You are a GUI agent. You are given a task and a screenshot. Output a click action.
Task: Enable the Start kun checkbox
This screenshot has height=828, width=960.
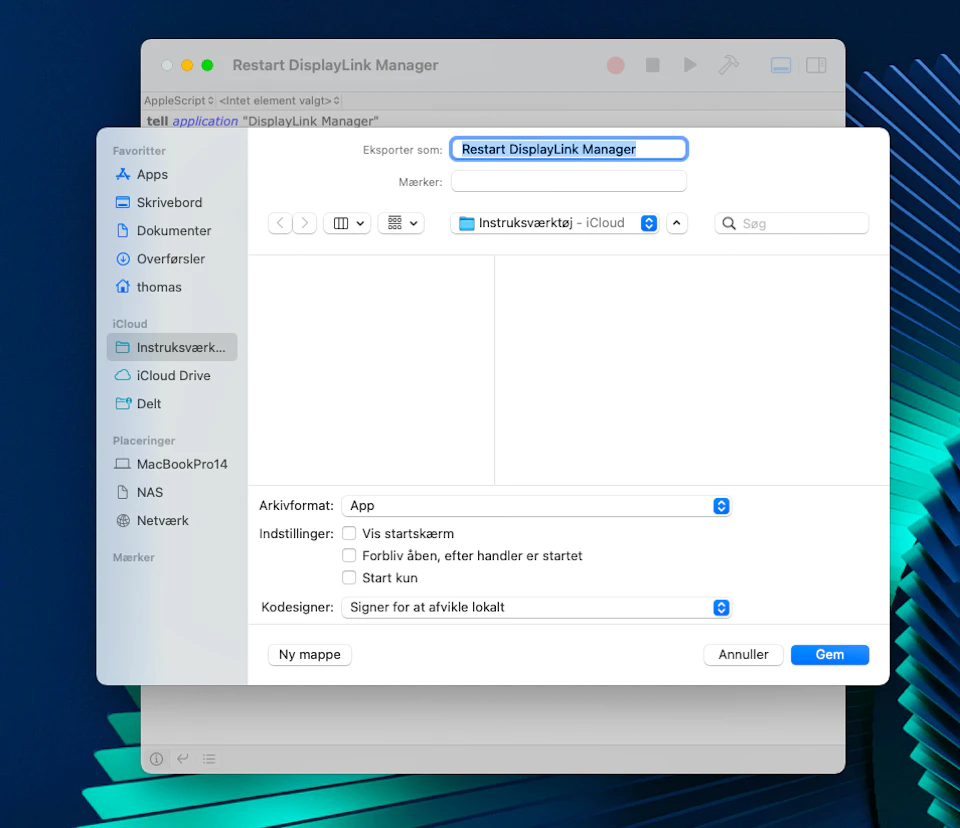pyautogui.click(x=349, y=578)
